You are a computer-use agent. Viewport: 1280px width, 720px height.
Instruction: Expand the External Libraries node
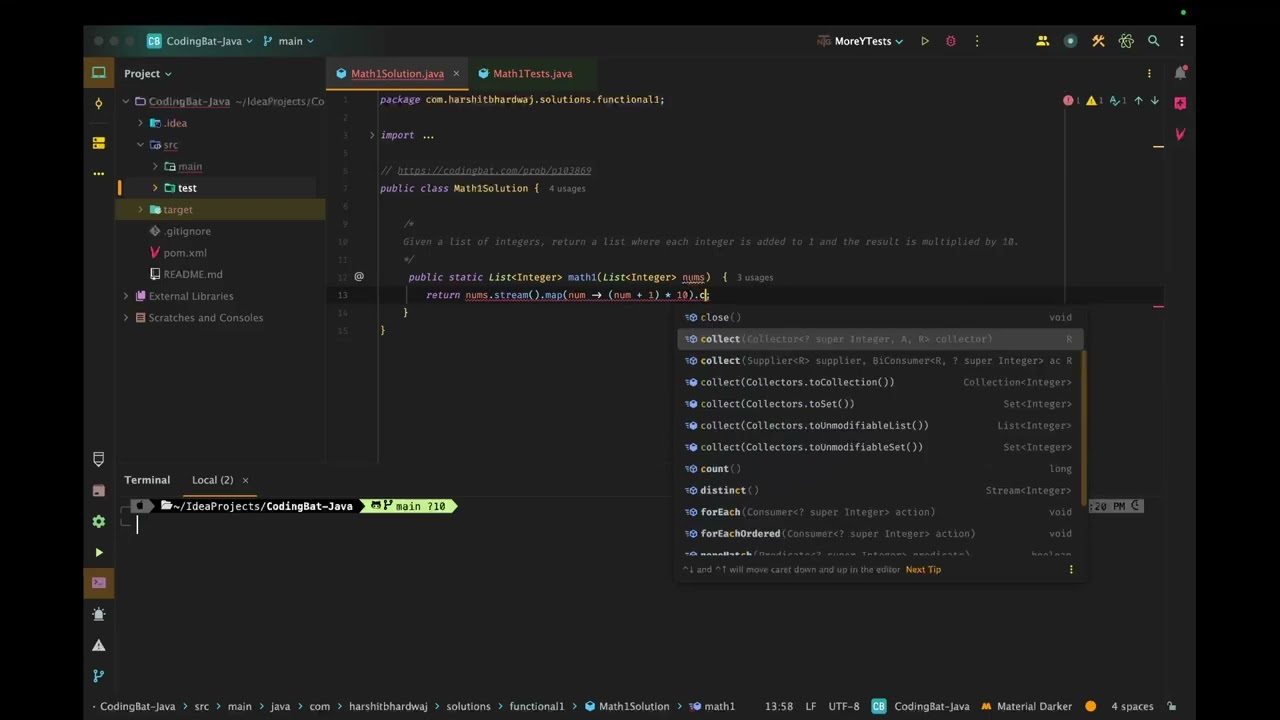coord(126,296)
